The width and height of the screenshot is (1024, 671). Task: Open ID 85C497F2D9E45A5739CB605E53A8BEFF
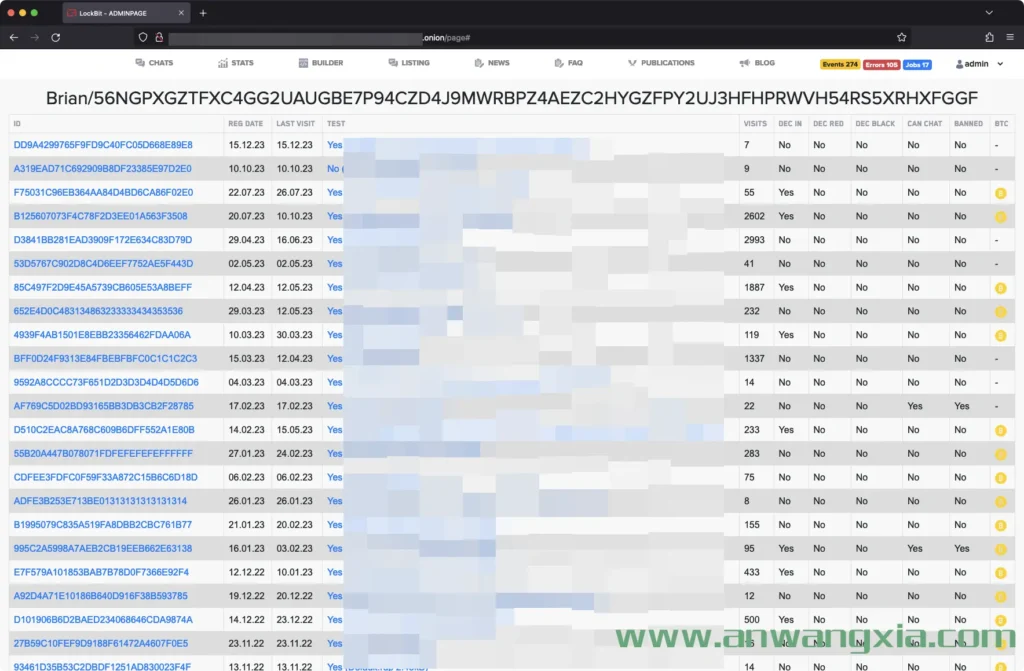pos(103,287)
